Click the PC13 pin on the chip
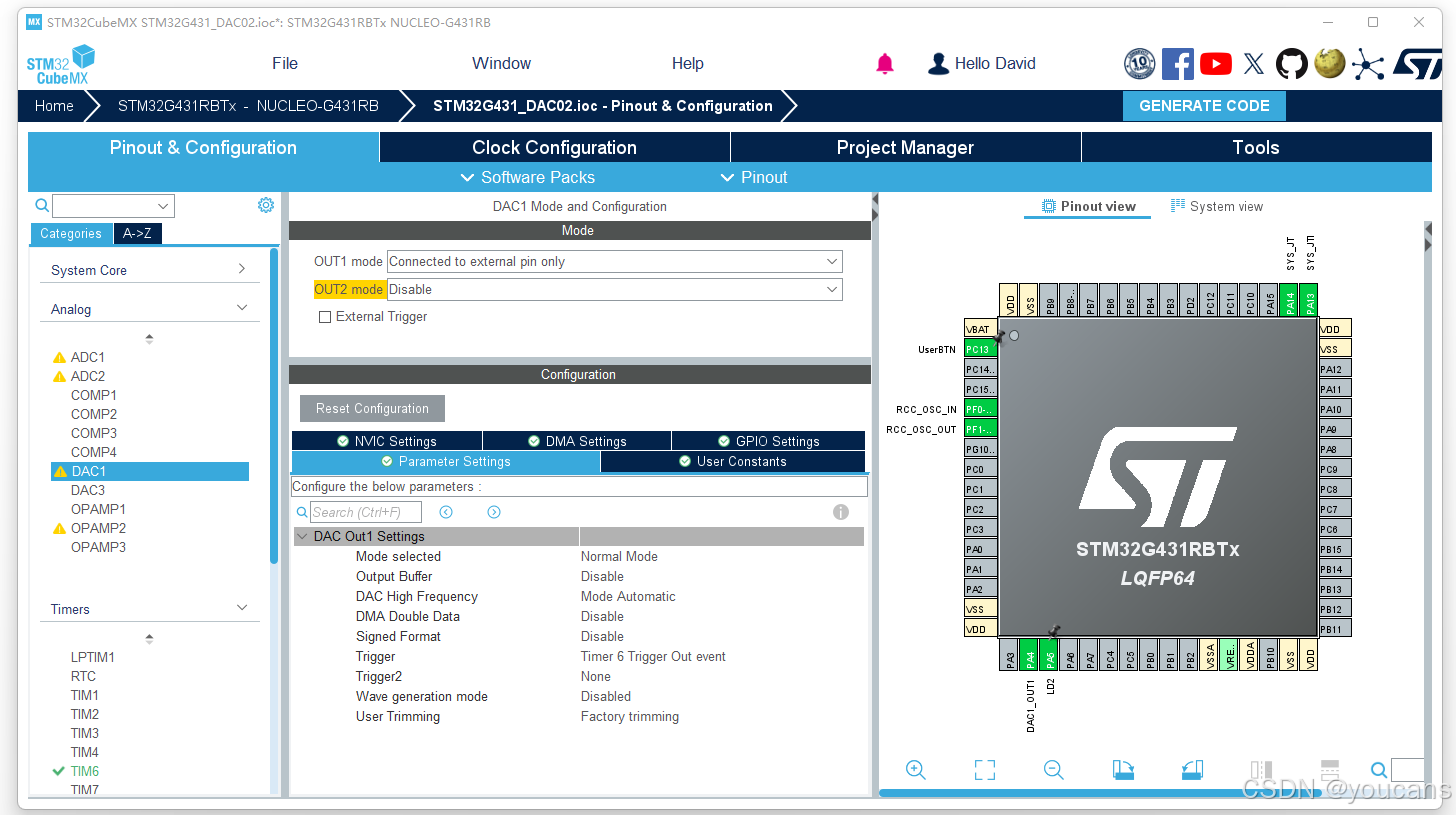1456x815 pixels. point(980,349)
